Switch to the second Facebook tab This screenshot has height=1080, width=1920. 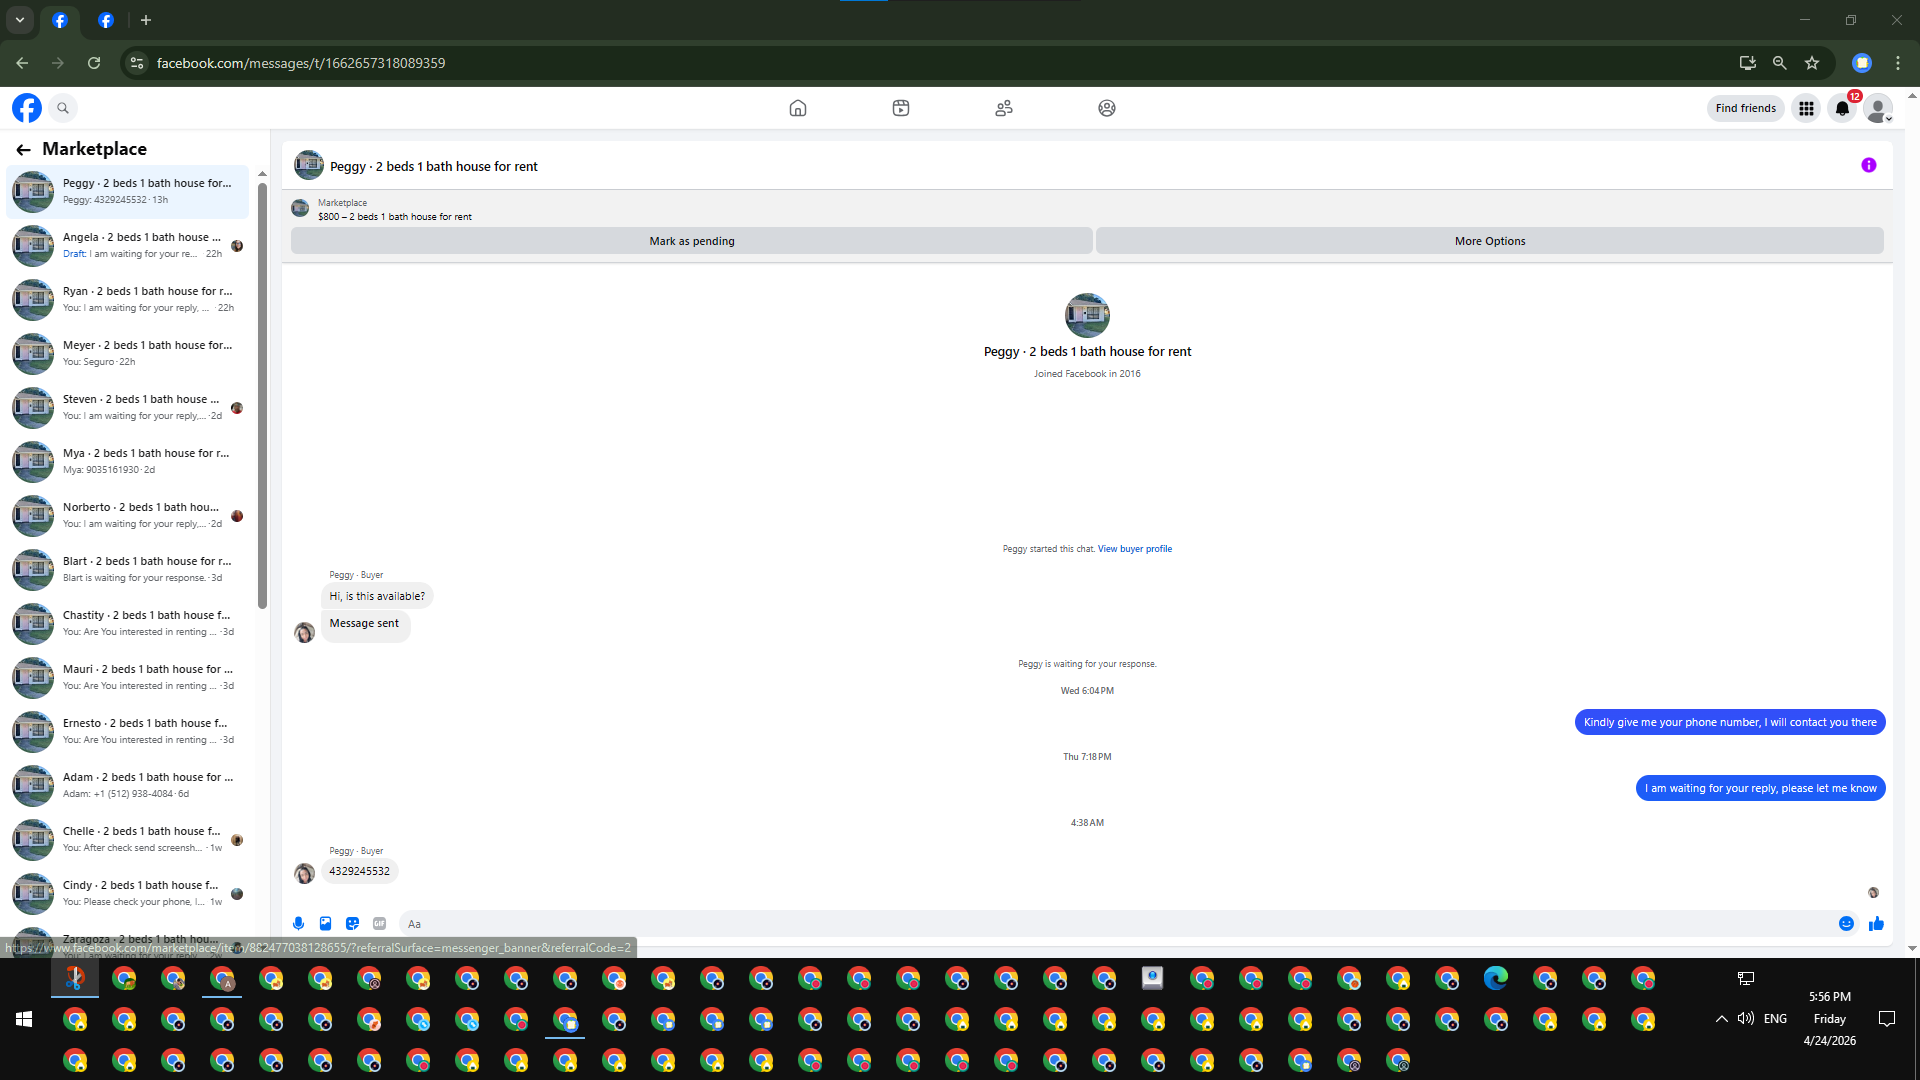(x=106, y=20)
